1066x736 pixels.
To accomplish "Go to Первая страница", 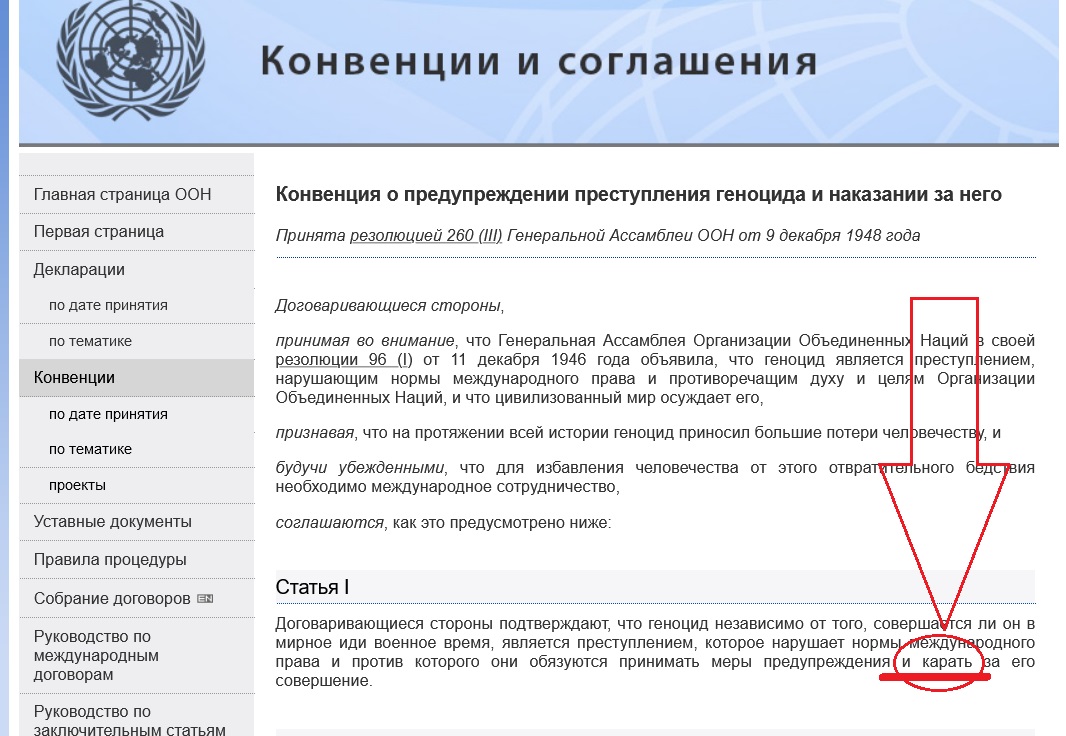I will pyautogui.click(x=99, y=232).
